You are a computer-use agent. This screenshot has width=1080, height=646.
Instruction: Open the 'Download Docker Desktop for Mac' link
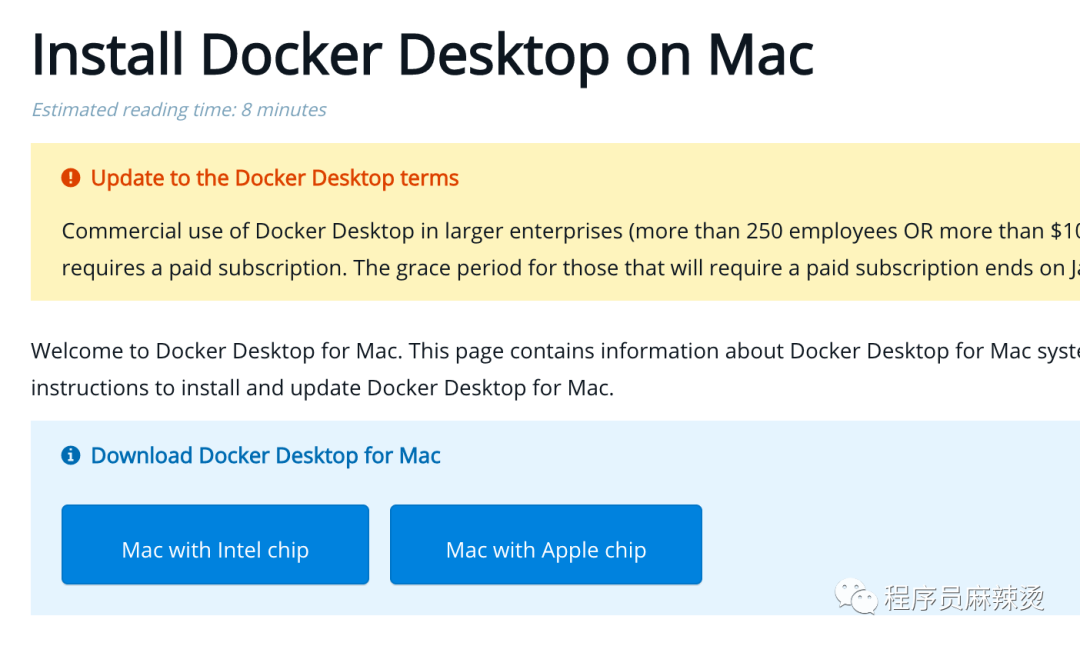click(265, 455)
